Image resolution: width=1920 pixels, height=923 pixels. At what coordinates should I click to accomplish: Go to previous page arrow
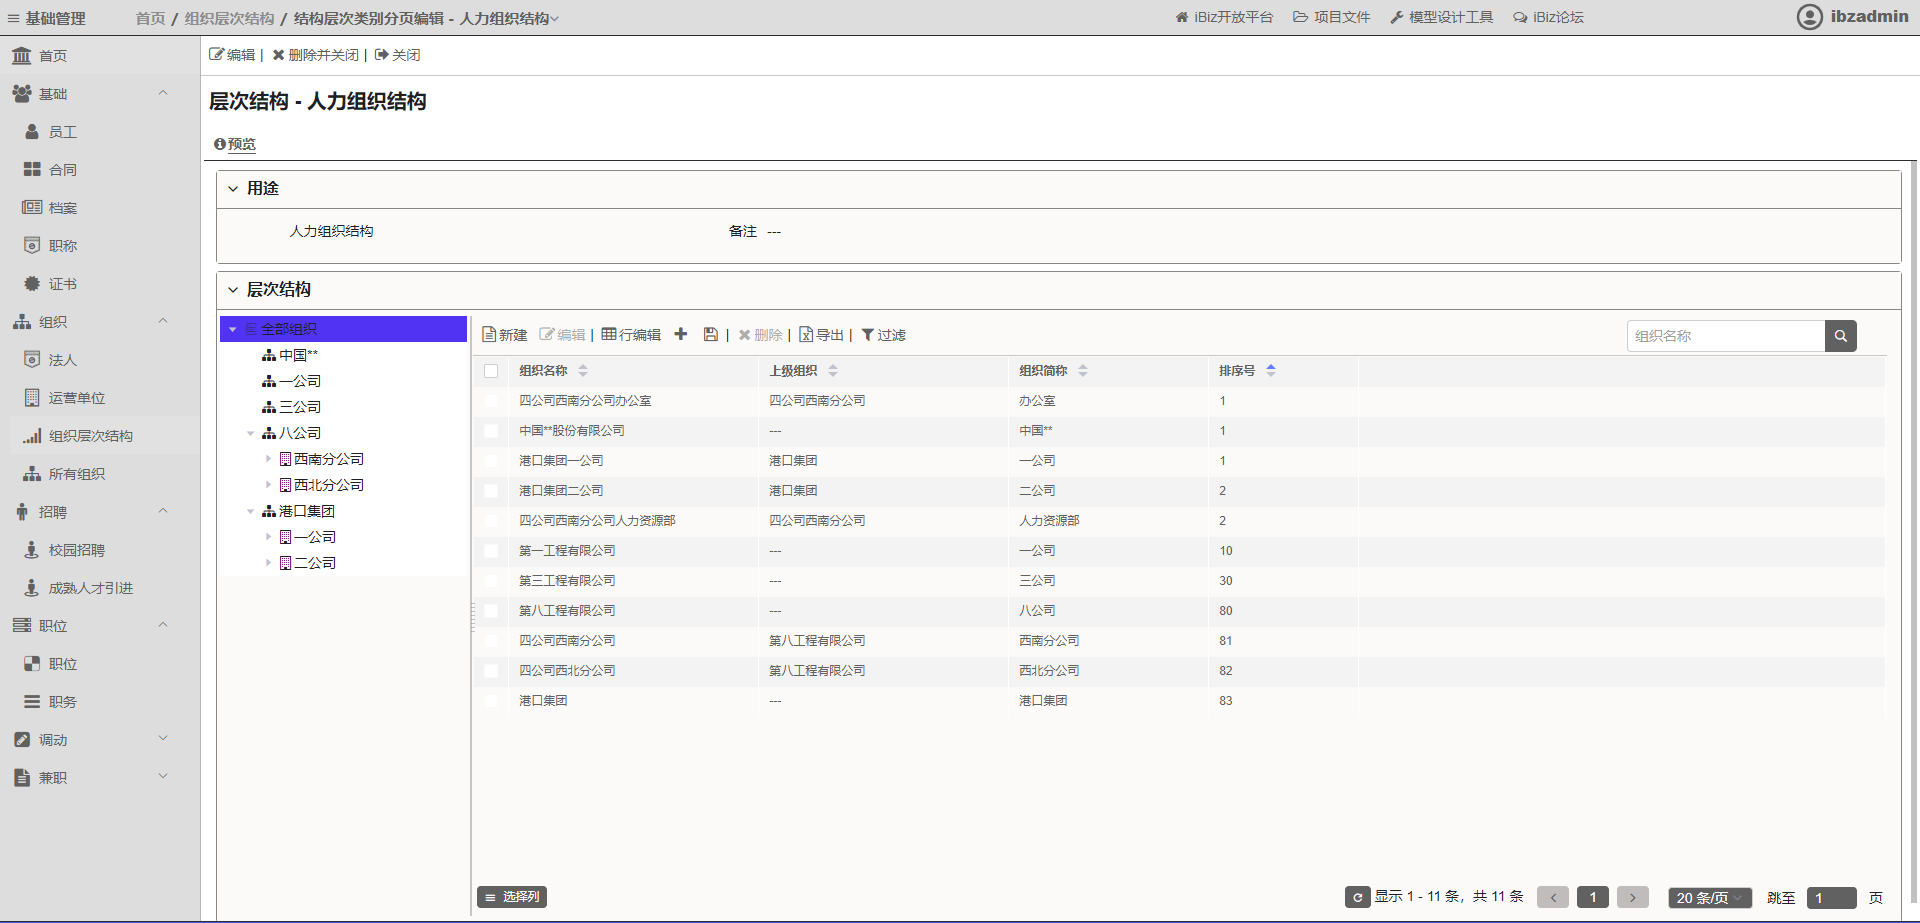1553,897
